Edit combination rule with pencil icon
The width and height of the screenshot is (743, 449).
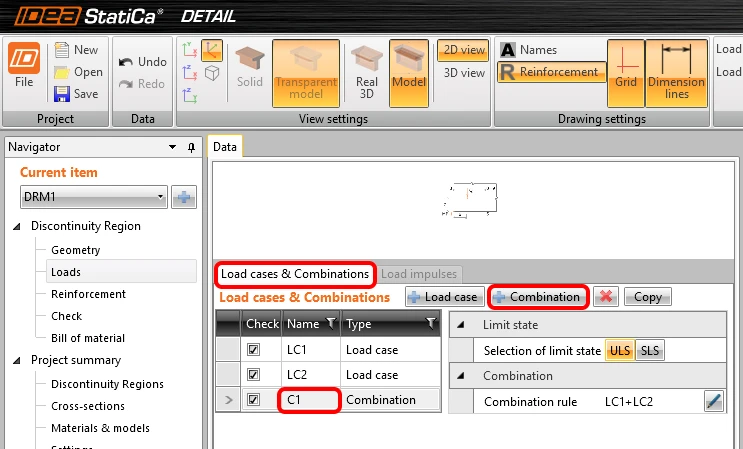714,401
